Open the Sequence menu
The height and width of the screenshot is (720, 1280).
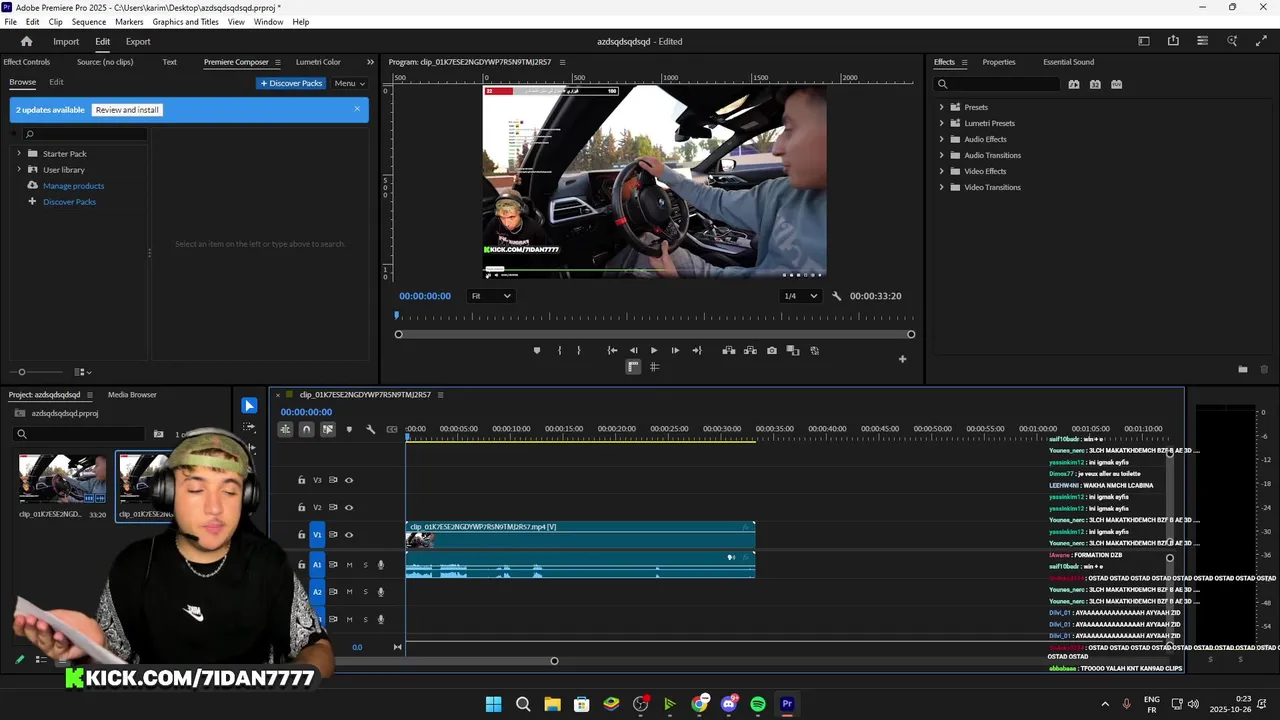(89, 22)
